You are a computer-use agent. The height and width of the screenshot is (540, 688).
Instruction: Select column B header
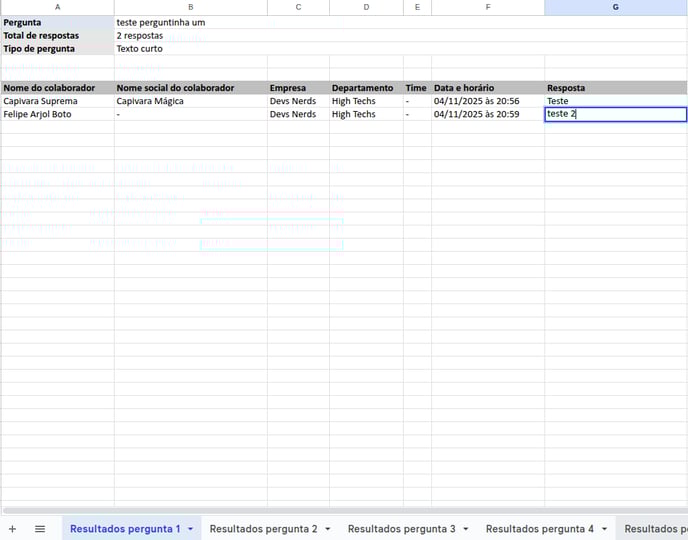tap(190, 7)
